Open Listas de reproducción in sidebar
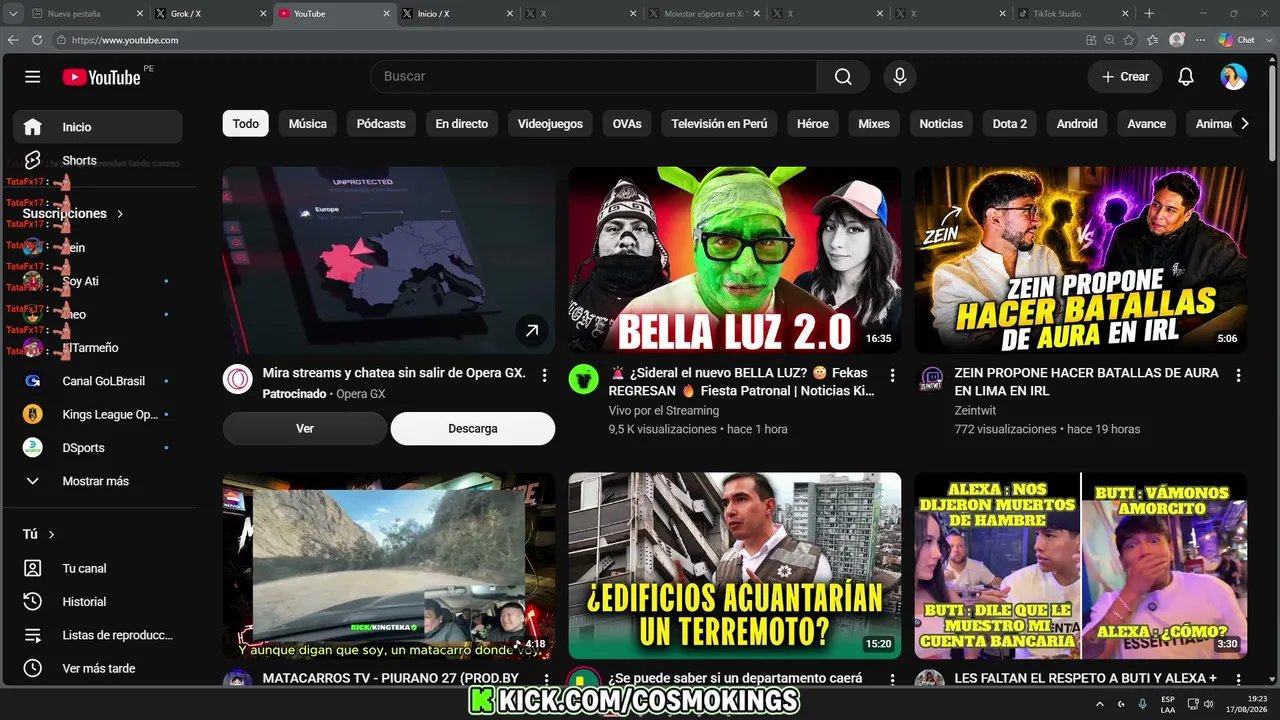1280x720 pixels. [98, 635]
